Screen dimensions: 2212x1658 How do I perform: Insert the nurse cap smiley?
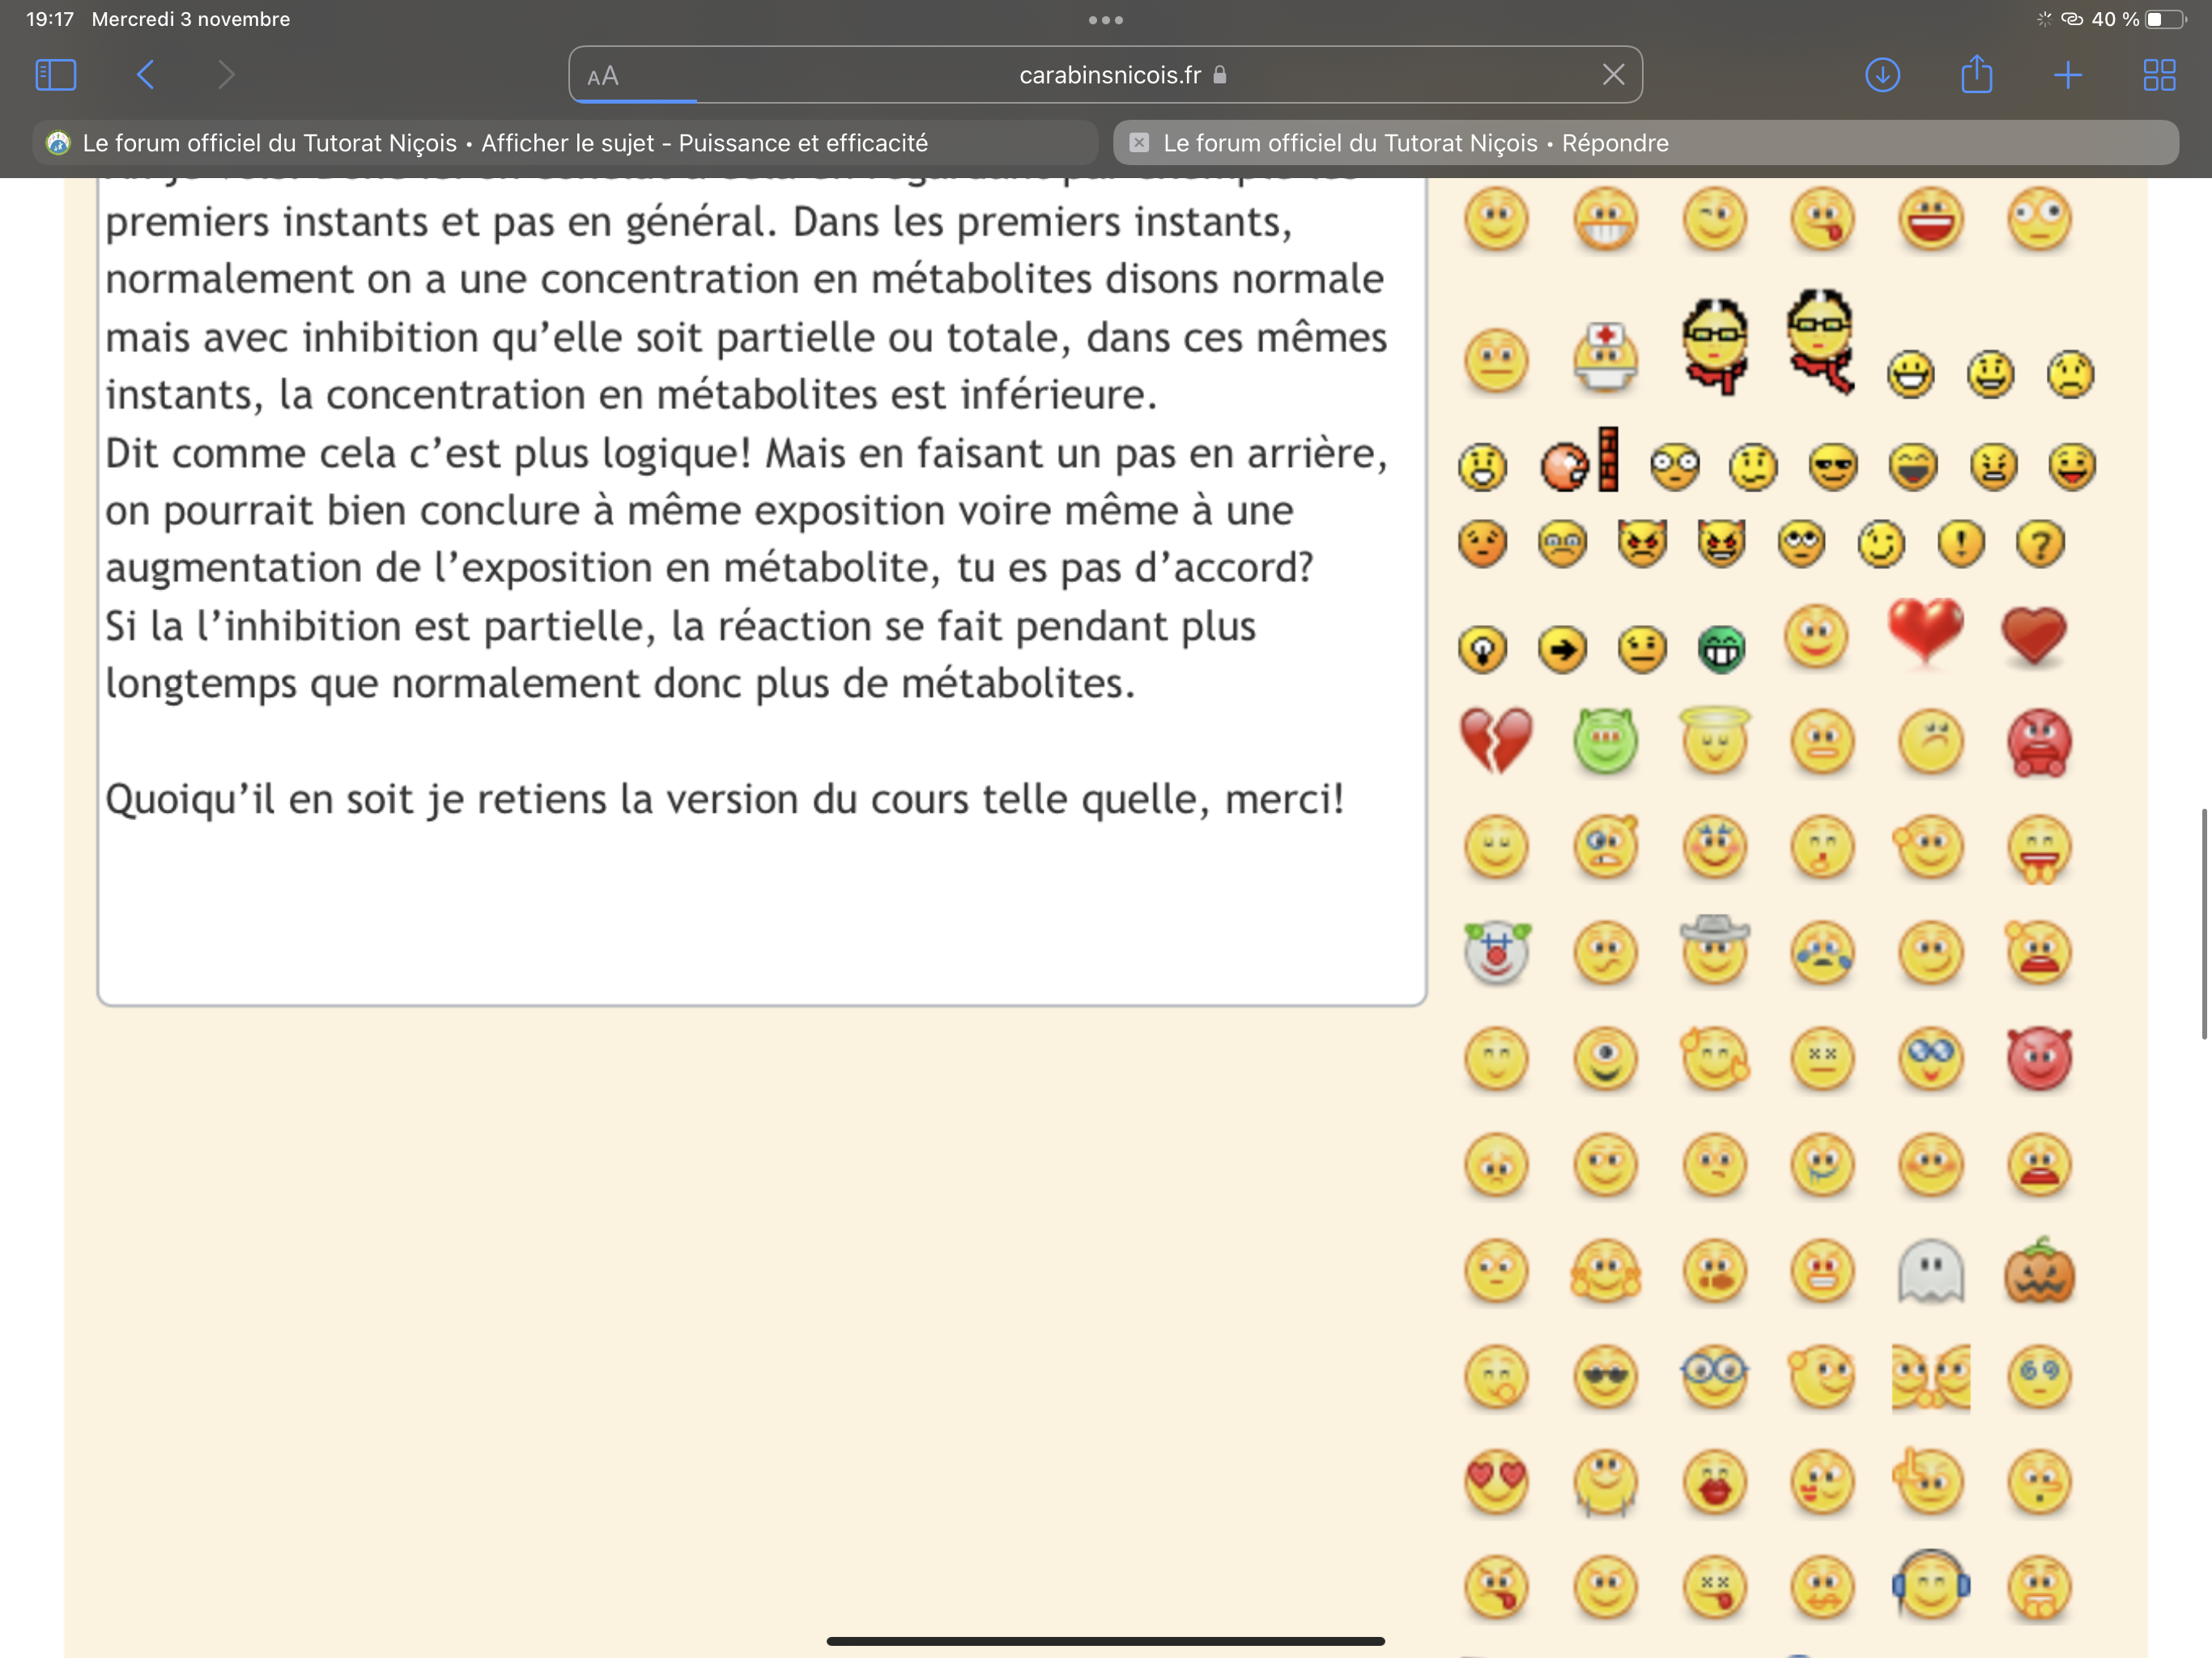point(1605,359)
